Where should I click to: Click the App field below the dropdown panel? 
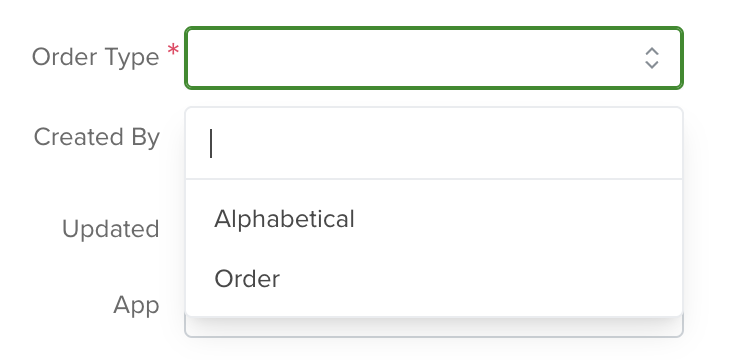pos(434,327)
